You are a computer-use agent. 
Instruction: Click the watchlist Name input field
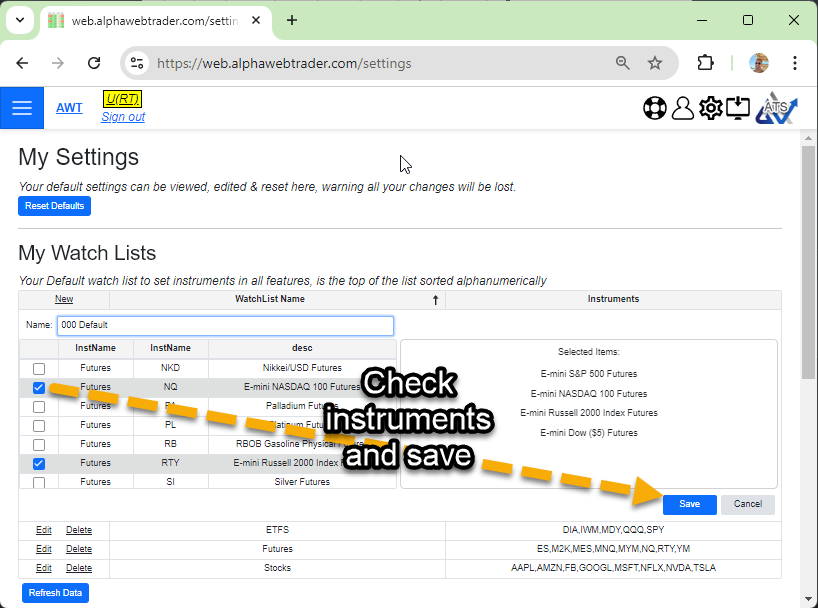point(225,325)
